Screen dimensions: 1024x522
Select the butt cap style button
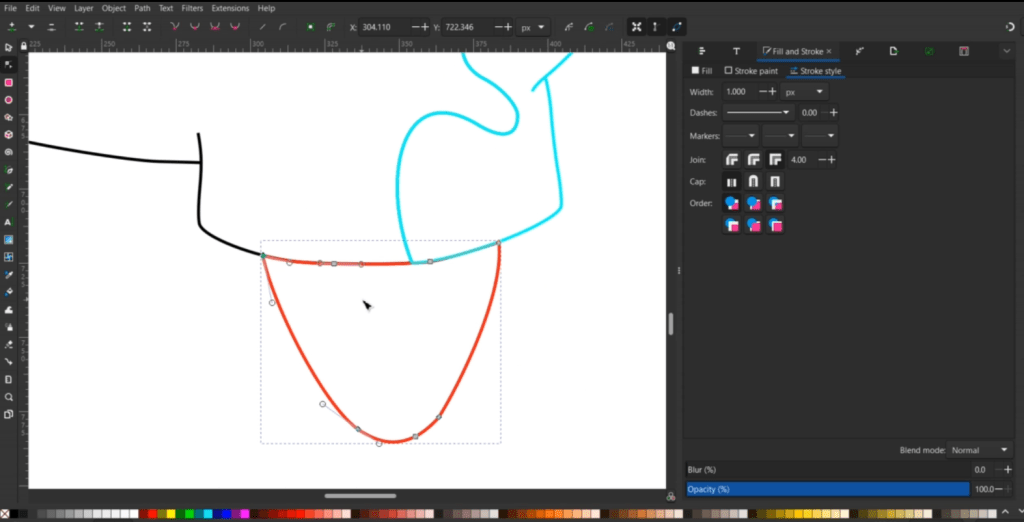pyautogui.click(x=732, y=182)
